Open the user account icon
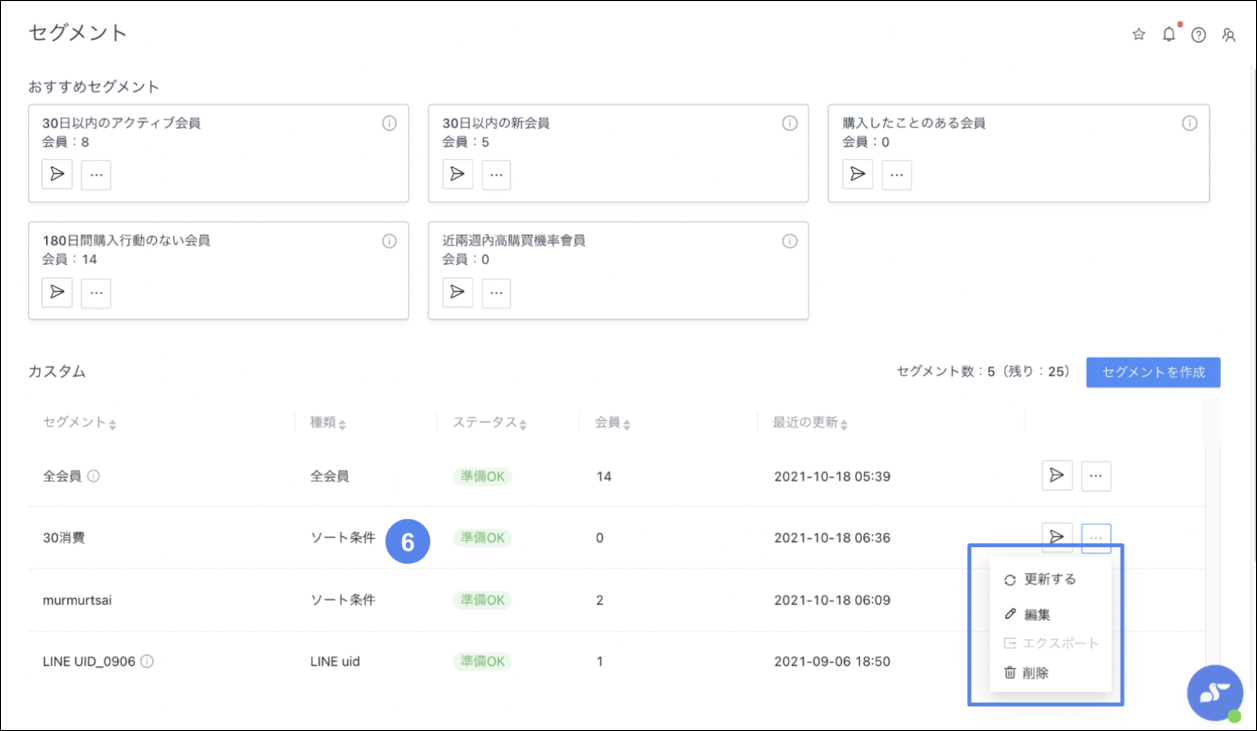This screenshot has width=1257, height=731. tap(1229, 35)
